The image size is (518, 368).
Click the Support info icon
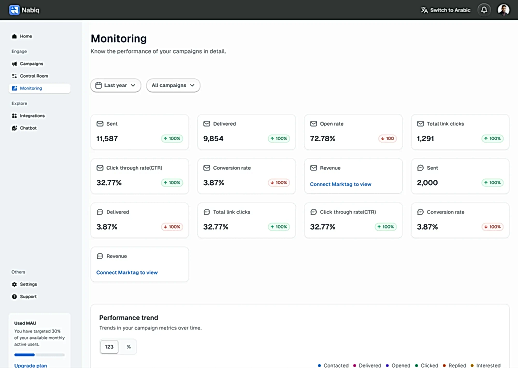click(14, 297)
